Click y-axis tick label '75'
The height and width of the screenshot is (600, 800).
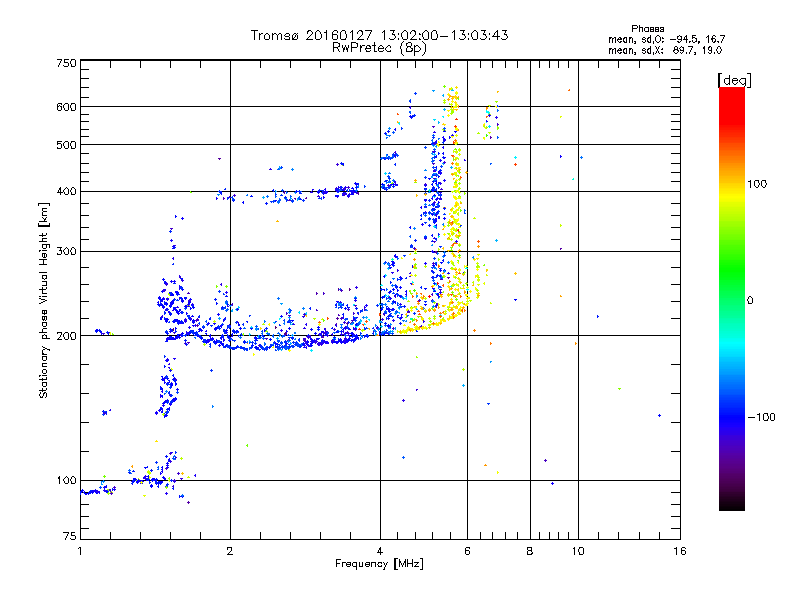click(70, 536)
